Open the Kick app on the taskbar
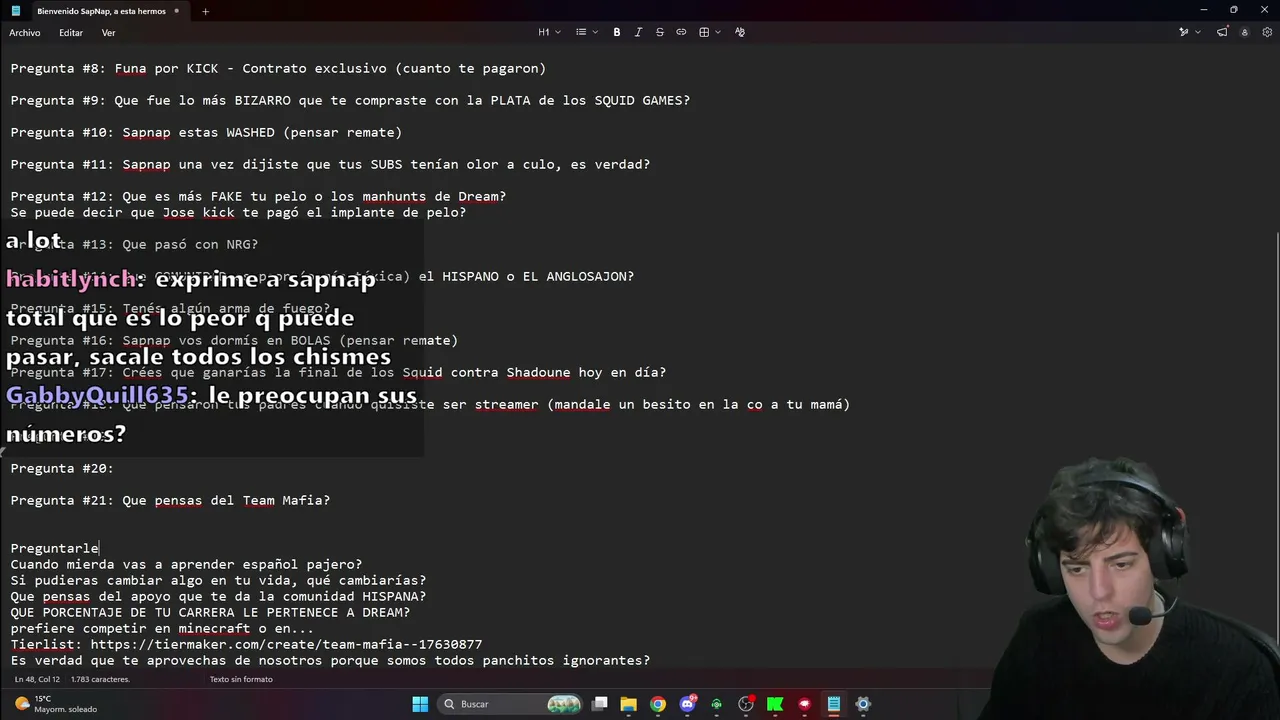Viewport: 1280px width, 720px height. 775,704
